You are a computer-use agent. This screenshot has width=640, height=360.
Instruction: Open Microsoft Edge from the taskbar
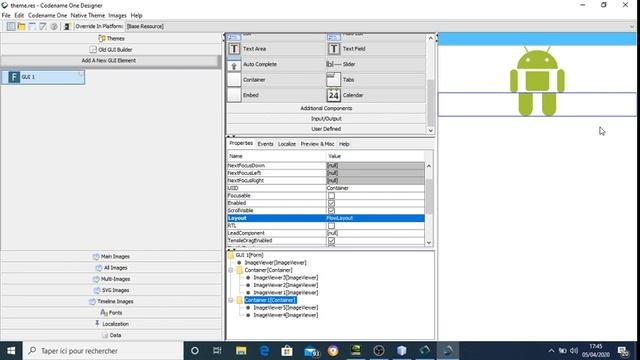coord(264,351)
